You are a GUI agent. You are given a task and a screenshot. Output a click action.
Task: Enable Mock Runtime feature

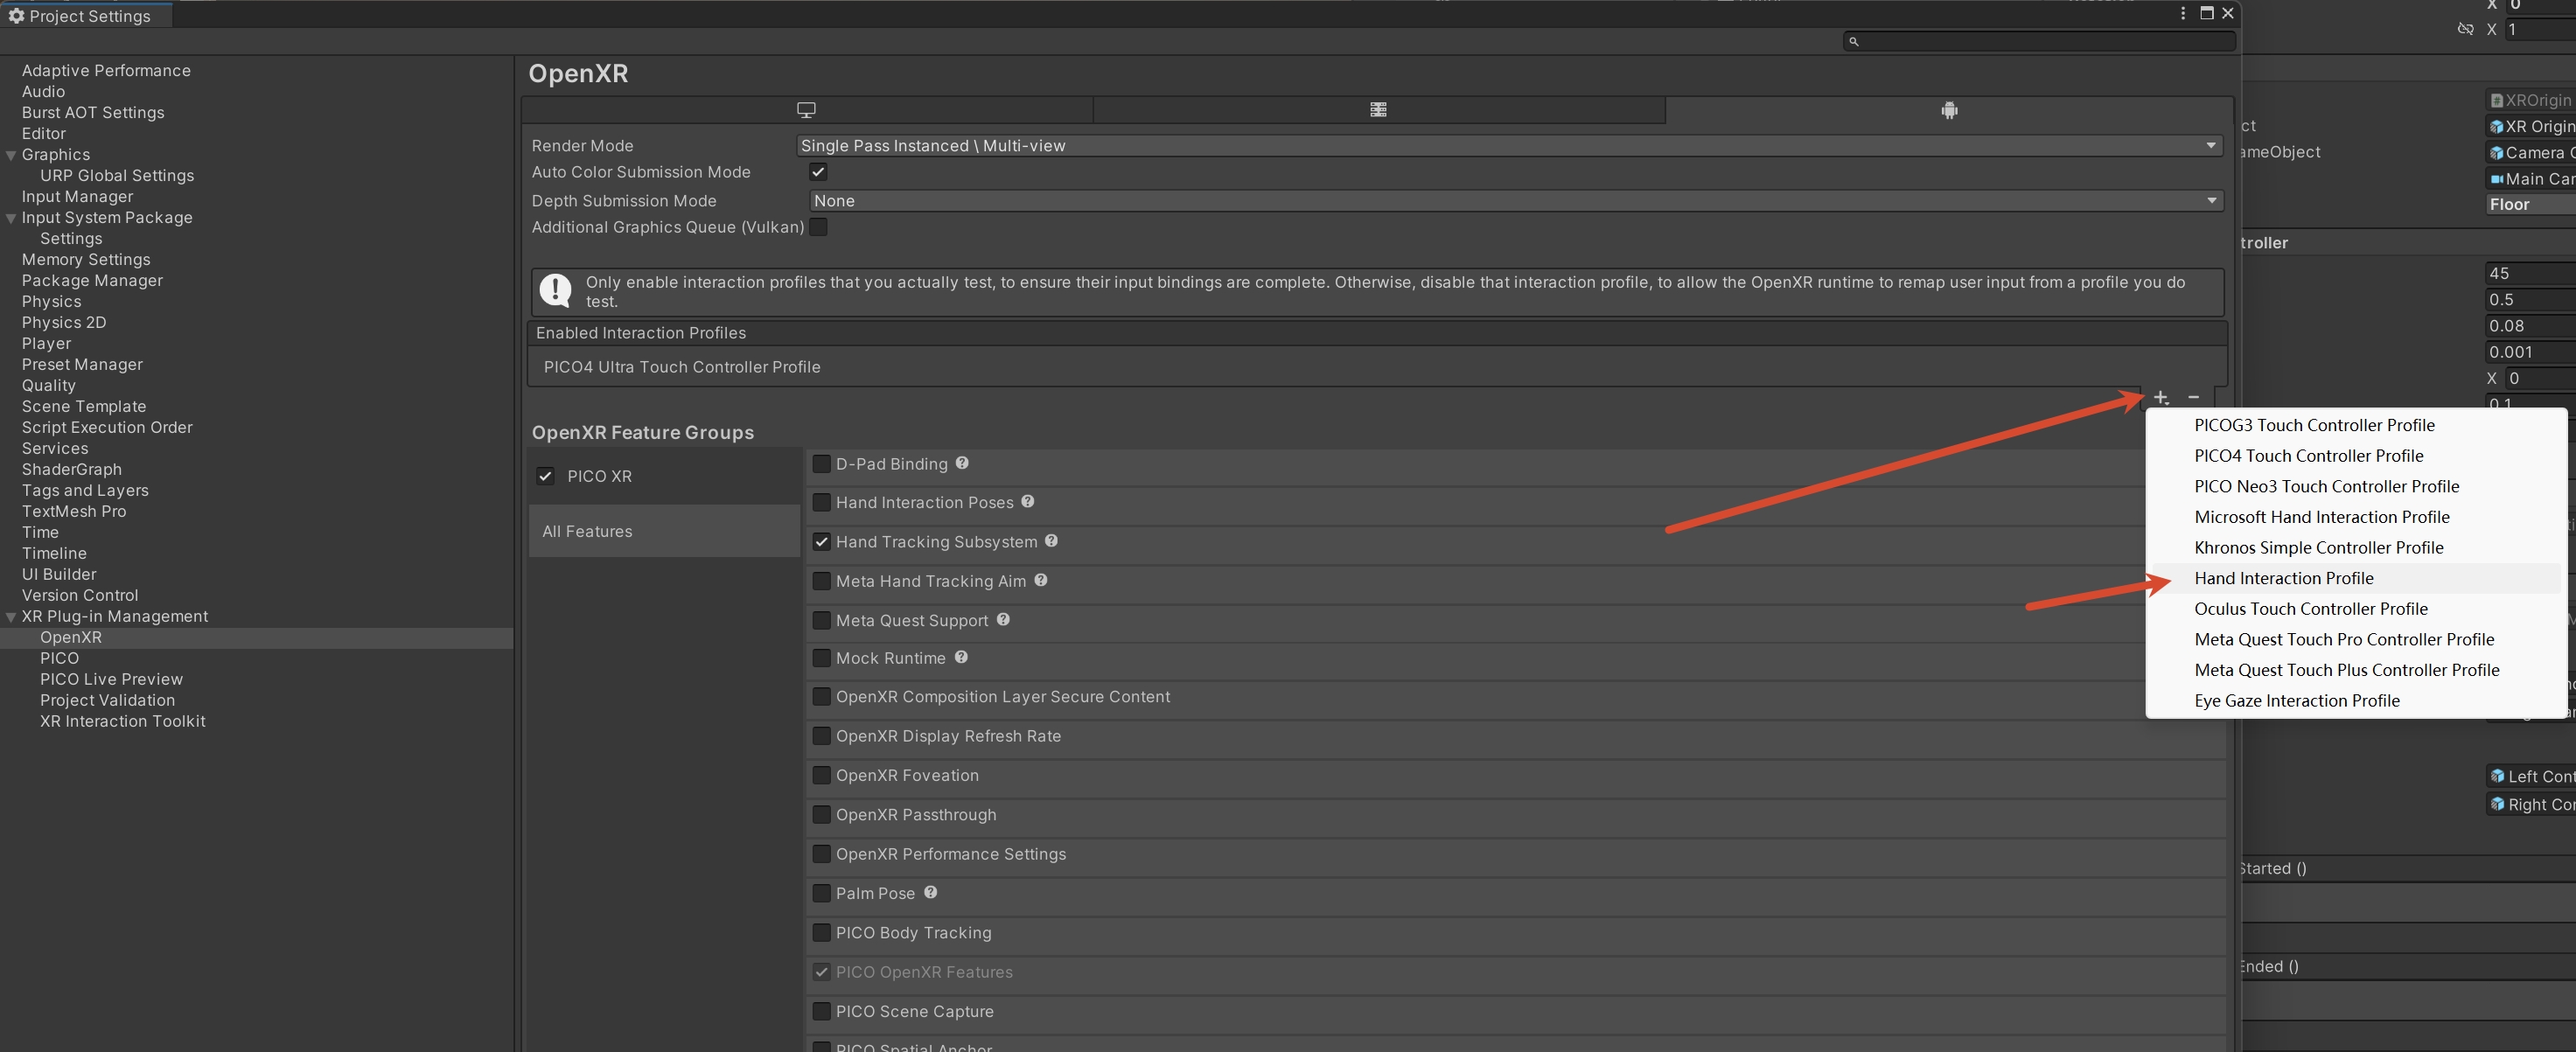pos(821,658)
